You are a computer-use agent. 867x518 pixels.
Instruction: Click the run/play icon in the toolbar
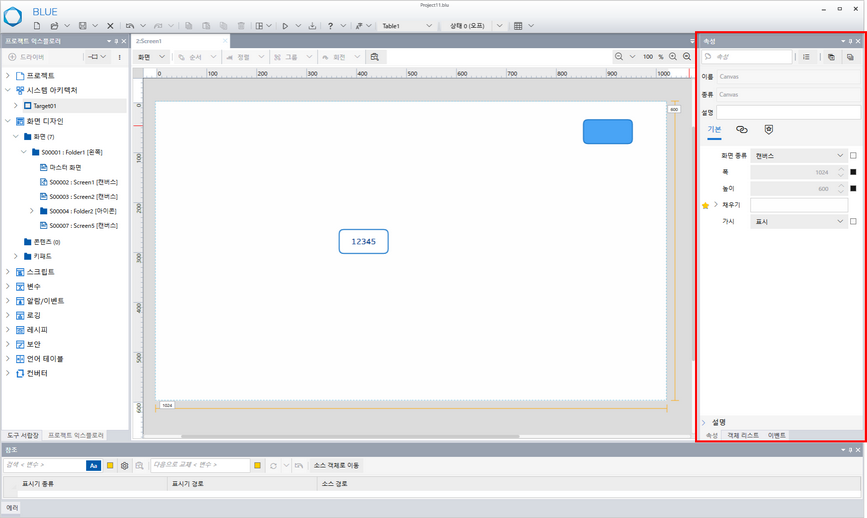tap(285, 26)
